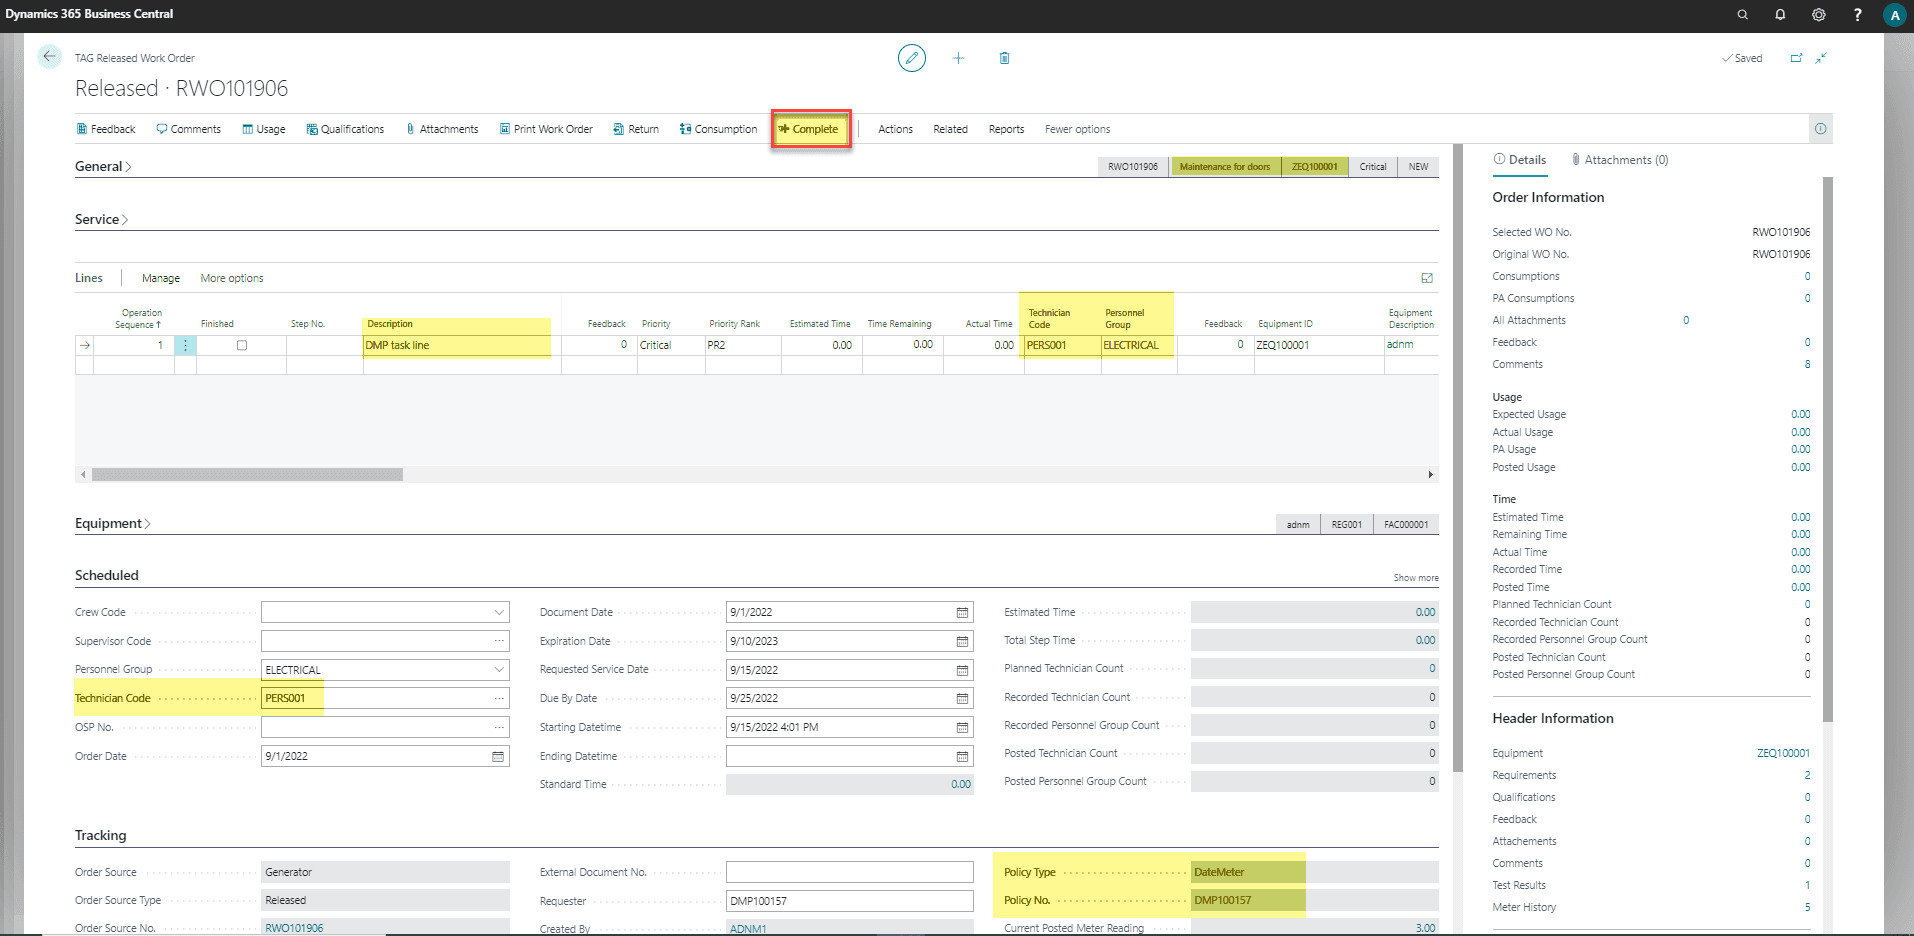Open Comments action
This screenshot has height=936, width=1914.
coord(188,129)
